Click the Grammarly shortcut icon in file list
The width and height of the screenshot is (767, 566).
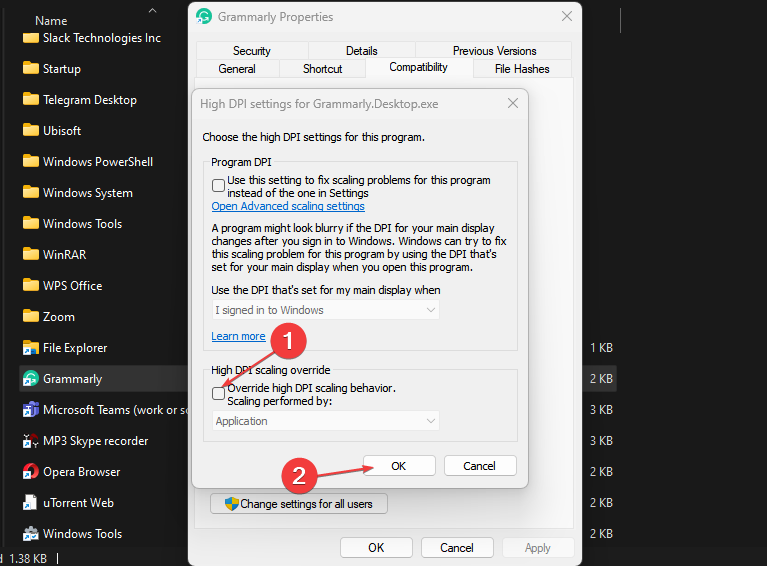[x=30, y=379]
